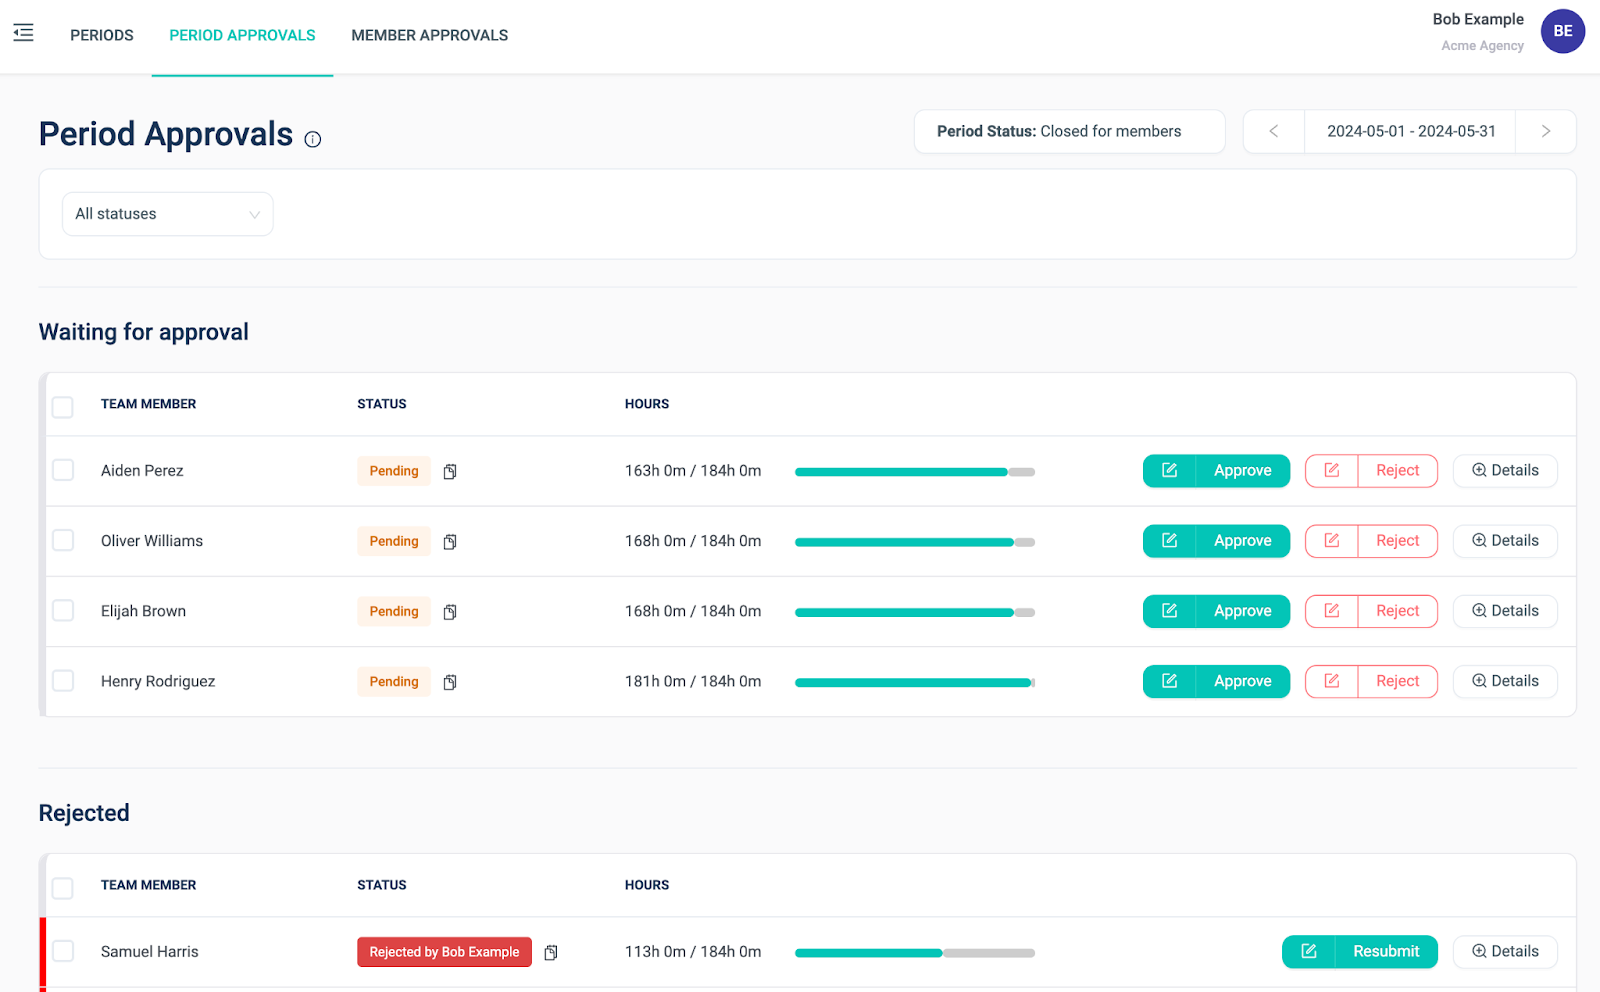The width and height of the screenshot is (1600, 992).
Task: Resubmit Samuel Harris's period
Action: (x=1387, y=952)
